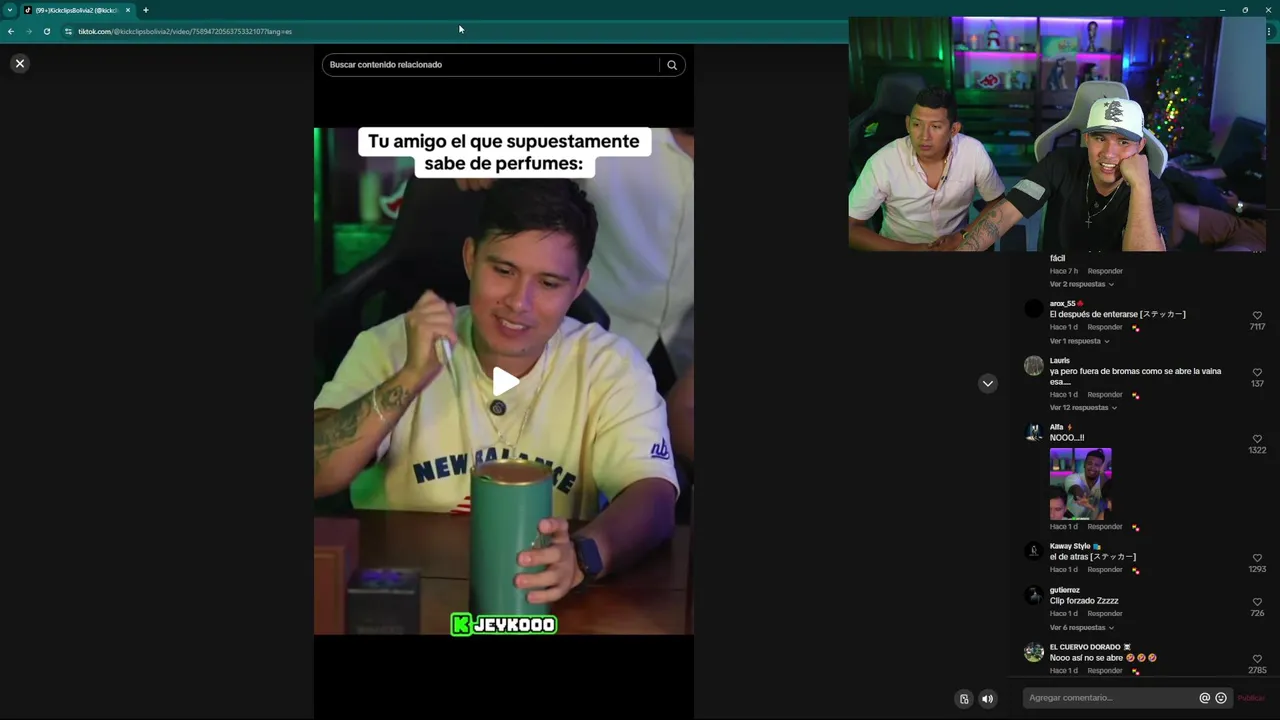Reply to Lauris's comment via Responder
Viewport: 1280px width, 720px height.
(x=1105, y=395)
